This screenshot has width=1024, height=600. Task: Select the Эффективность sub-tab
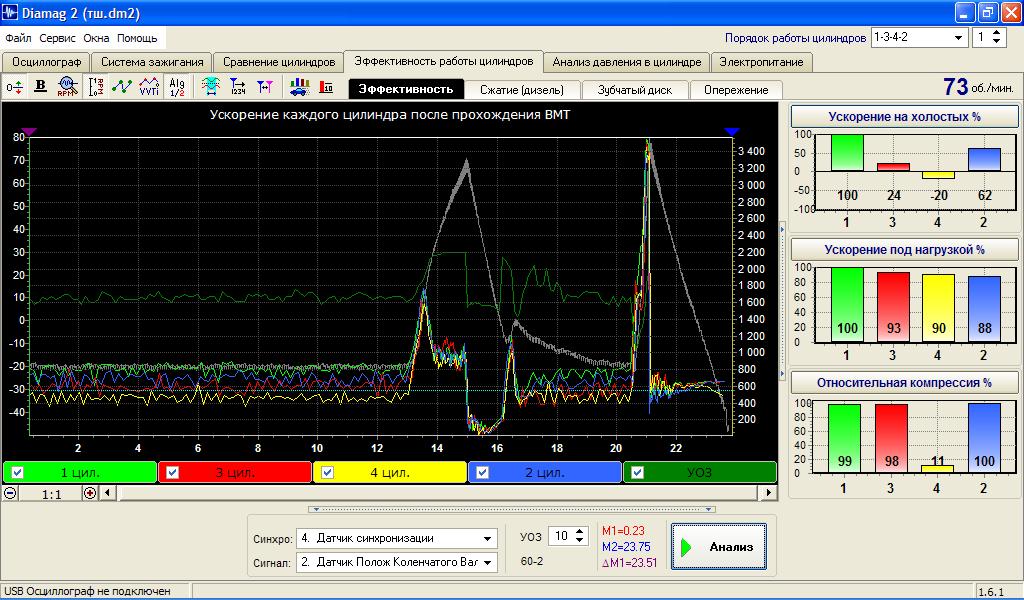point(406,89)
